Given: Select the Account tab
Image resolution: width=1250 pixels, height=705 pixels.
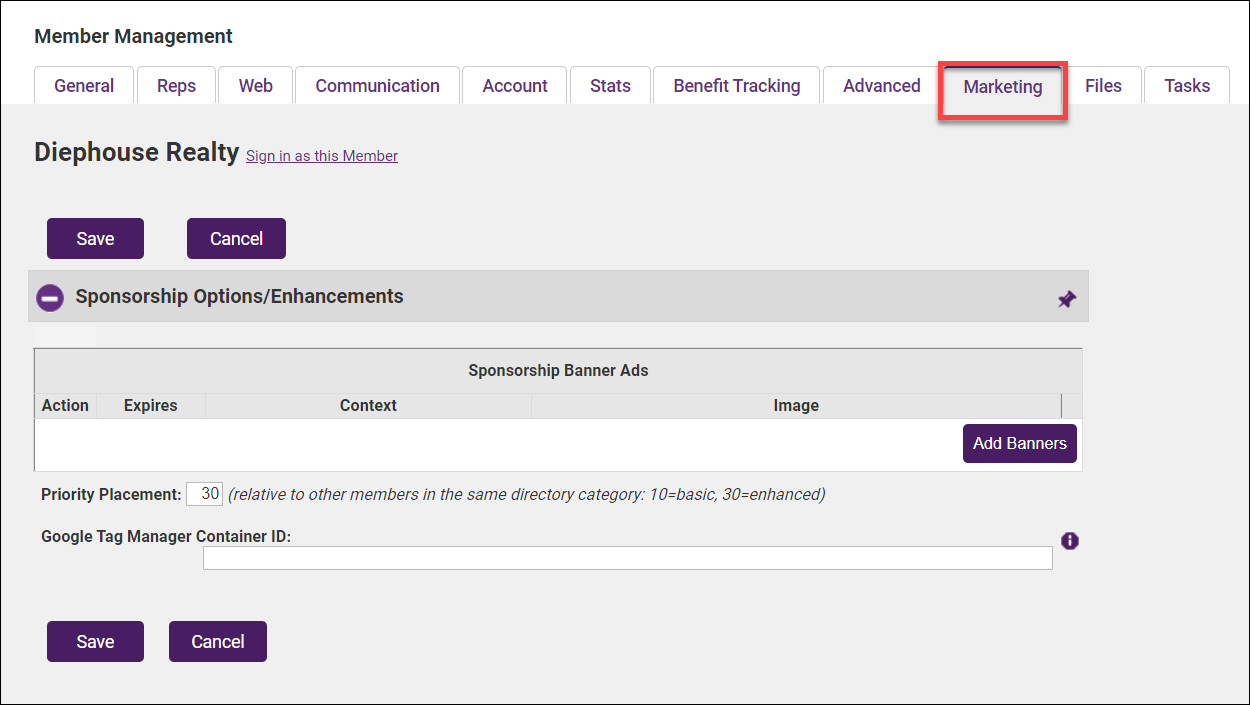Looking at the screenshot, I should coord(515,86).
